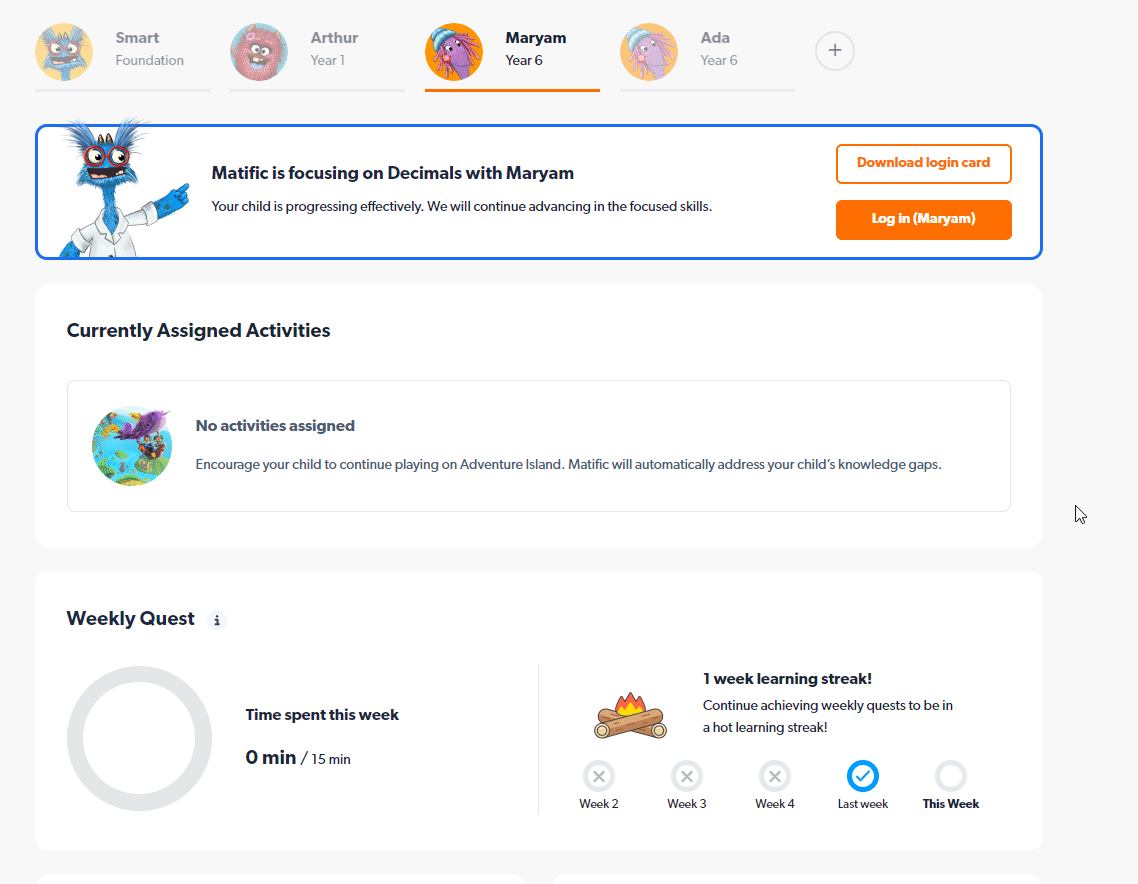Switch to the Ada Year 6 tab
The height and width of the screenshot is (884, 1138).
tap(708, 56)
